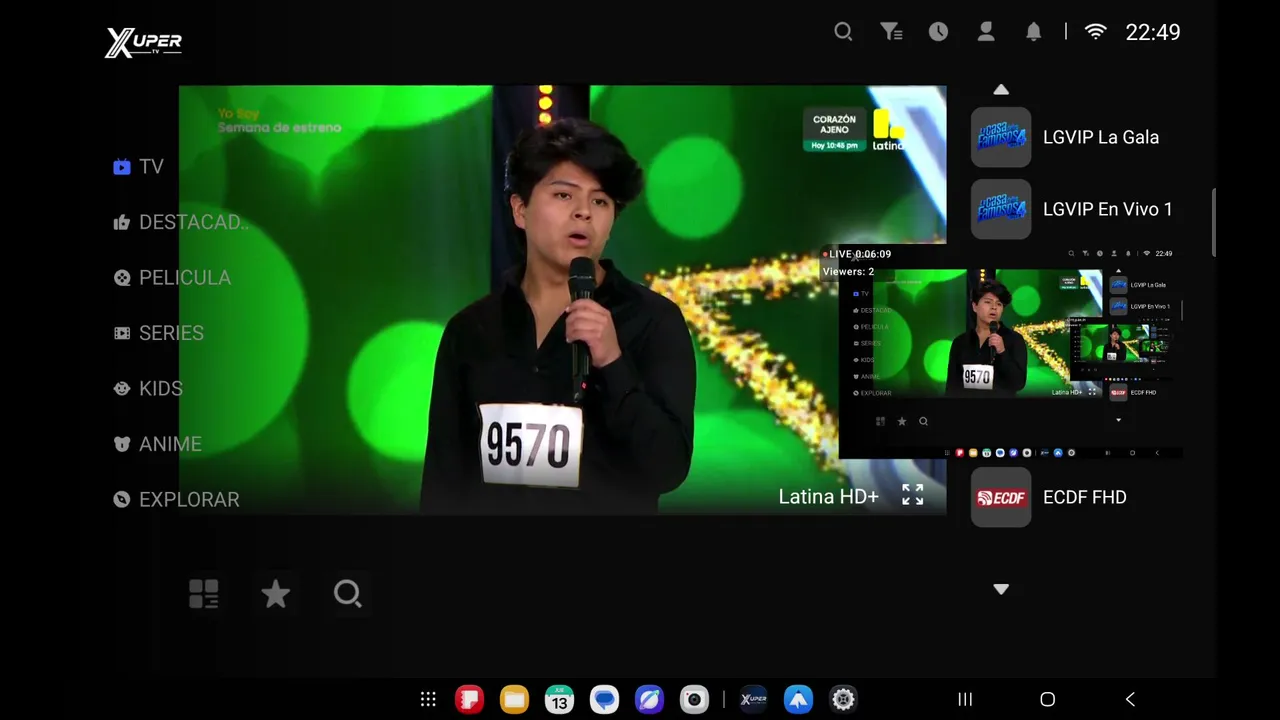Open the EXPLORAR section
This screenshot has height=720, width=1280.
click(x=176, y=500)
